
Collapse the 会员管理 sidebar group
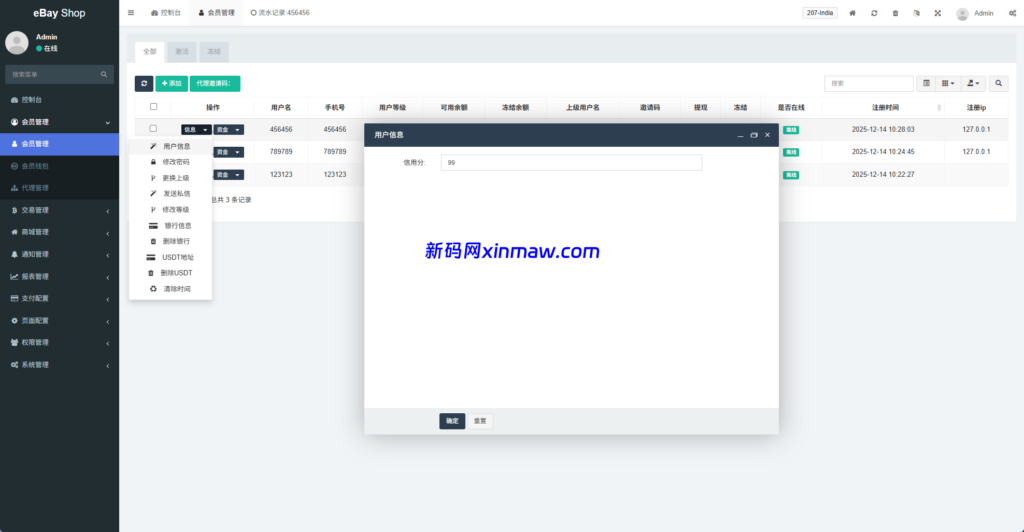(59, 122)
